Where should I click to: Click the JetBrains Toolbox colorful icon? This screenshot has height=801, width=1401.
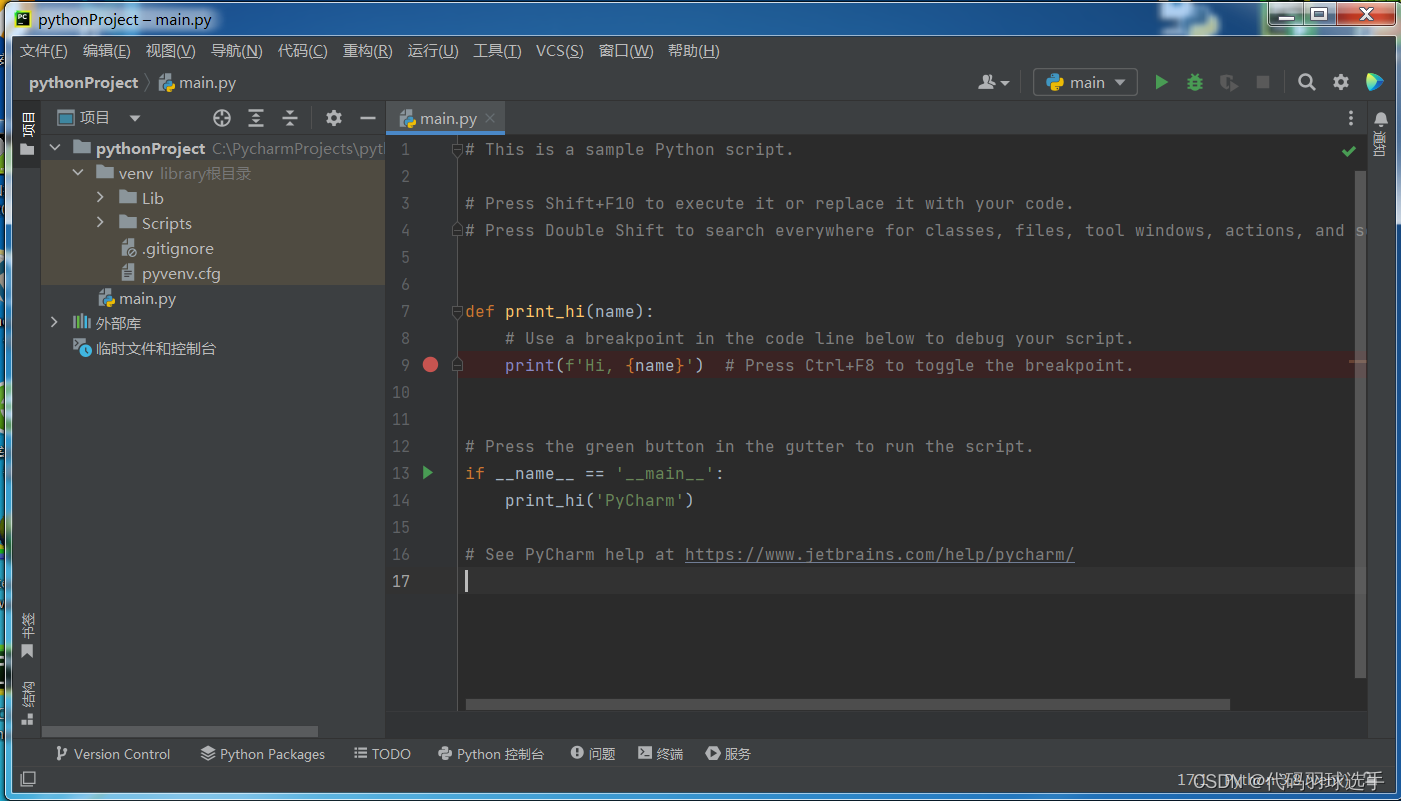coord(1375,82)
